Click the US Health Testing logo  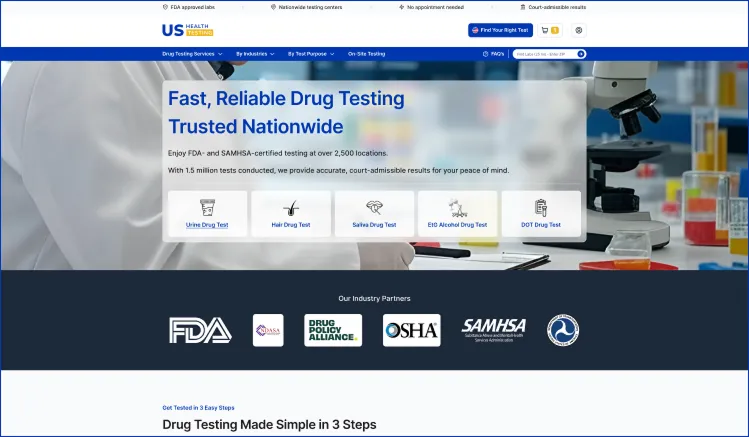188,30
